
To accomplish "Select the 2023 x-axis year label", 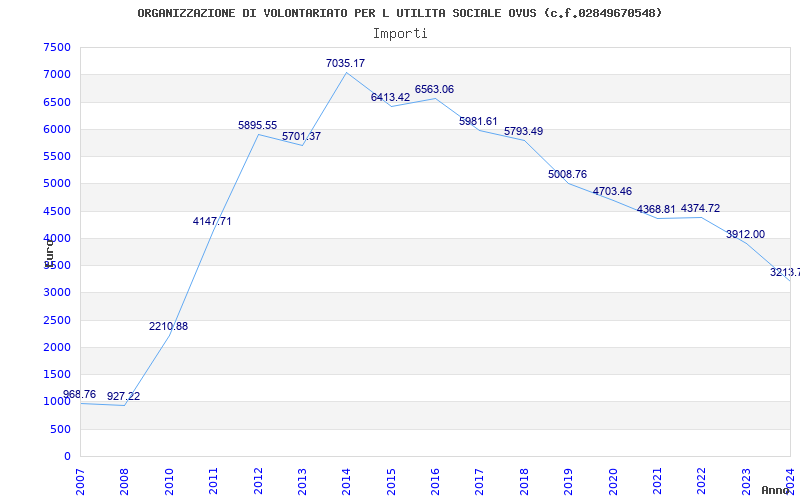I will [x=746, y=481].
